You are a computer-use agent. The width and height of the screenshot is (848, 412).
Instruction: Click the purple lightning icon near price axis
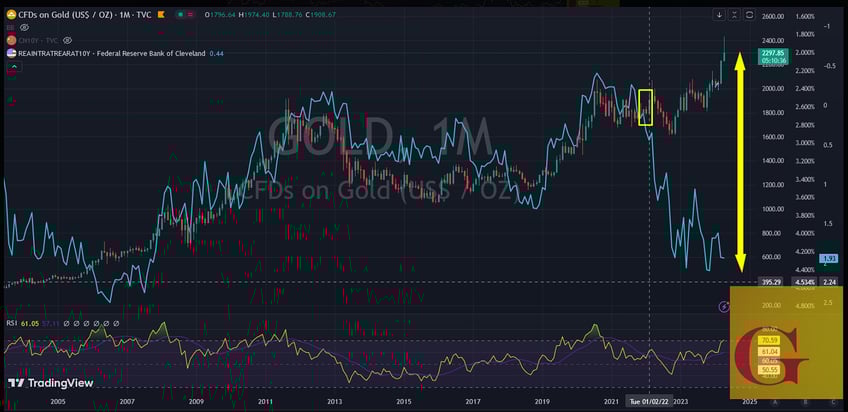click(x=724, y=307)
